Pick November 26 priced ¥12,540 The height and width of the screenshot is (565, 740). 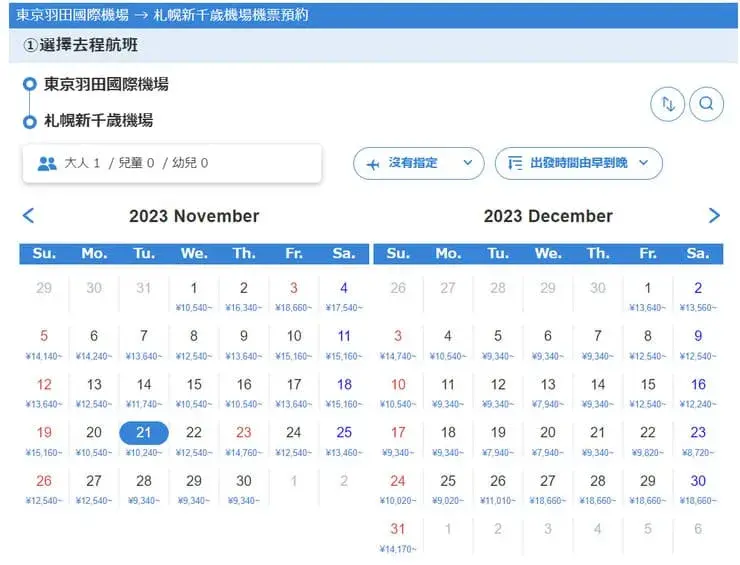click(x=44, y=488)
